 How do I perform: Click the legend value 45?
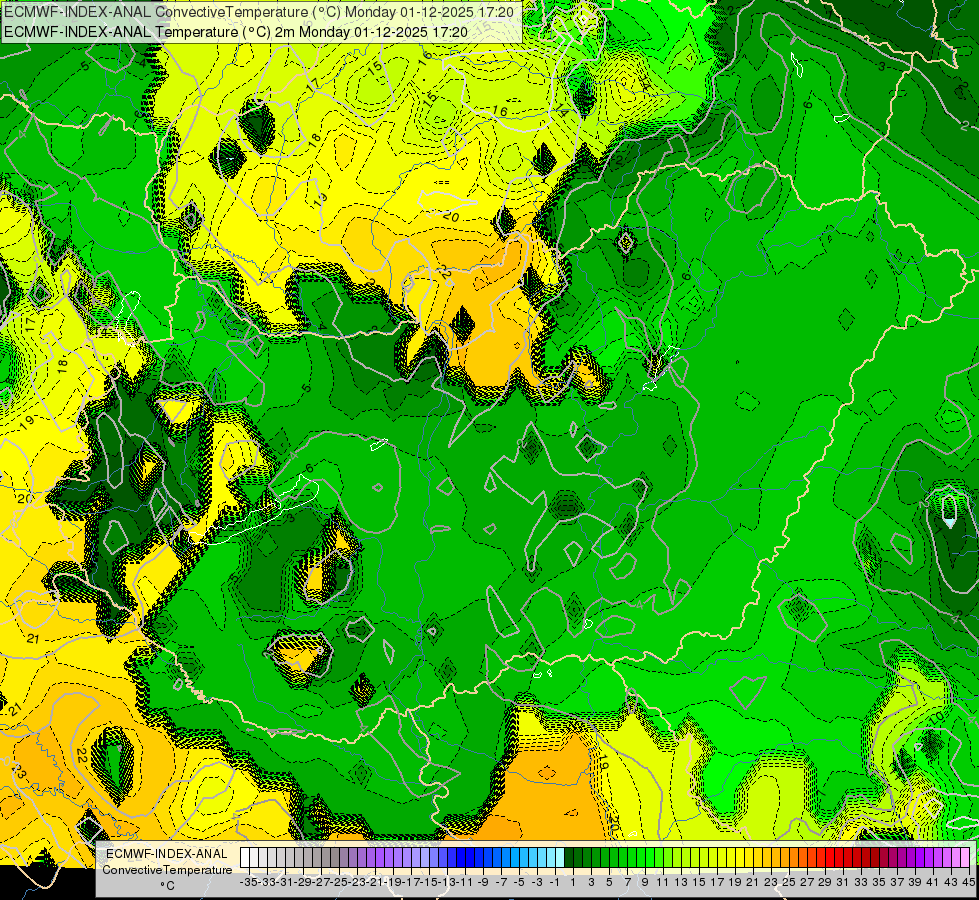pos(968,882)
